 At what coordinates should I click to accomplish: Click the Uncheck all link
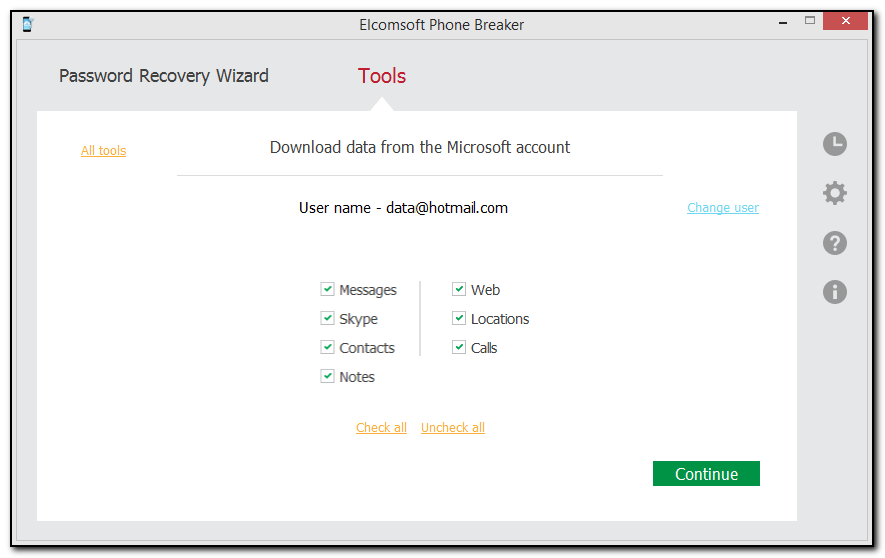[452, 428]
